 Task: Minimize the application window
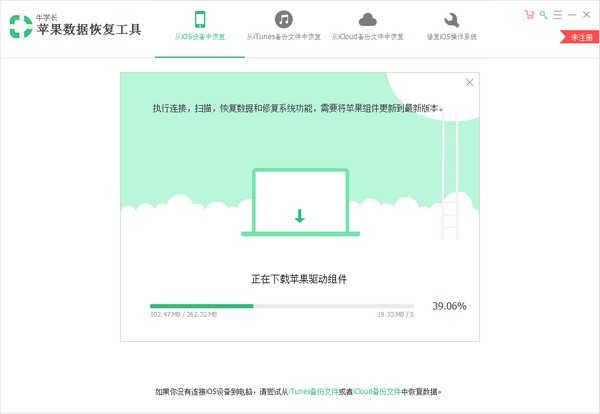[572, 15]
